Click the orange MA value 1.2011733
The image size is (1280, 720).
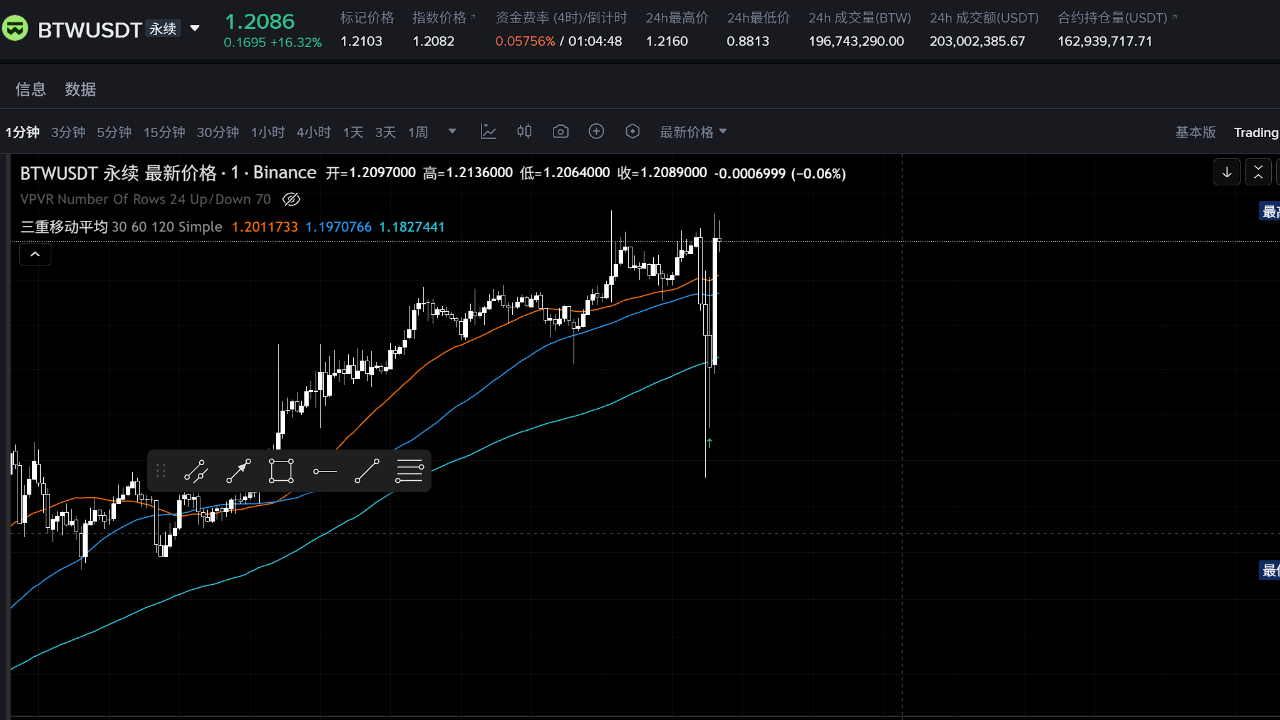[265, 227]
